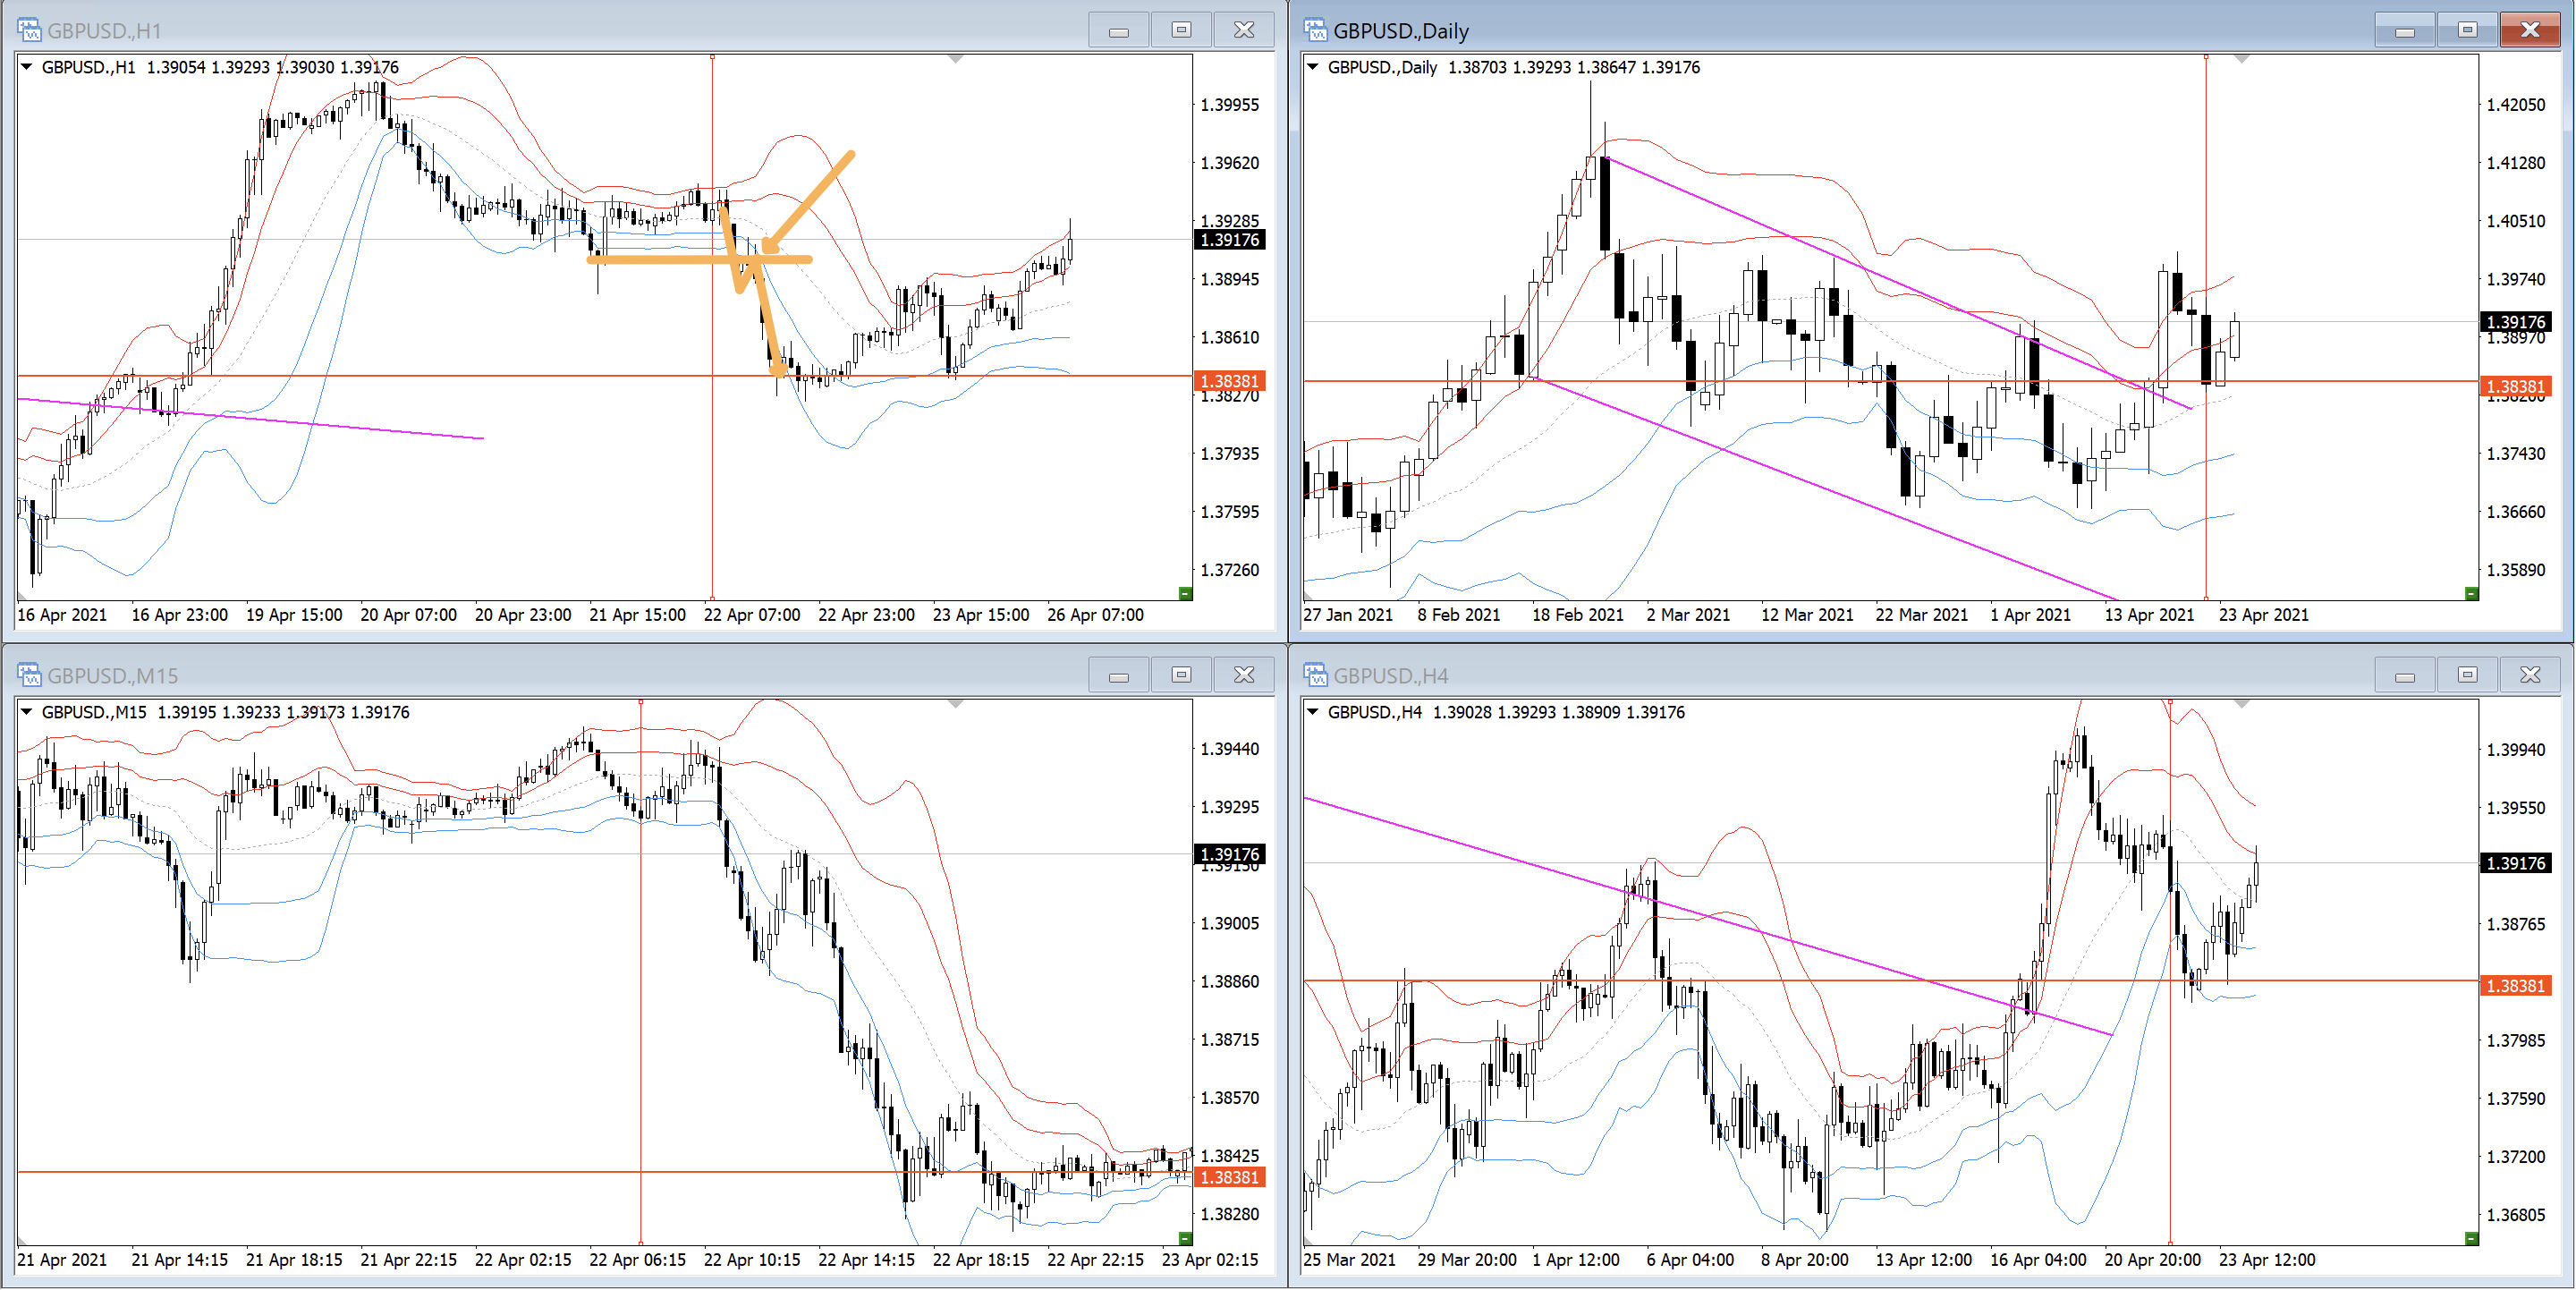2576x1290 pixels.
Task: Click the GBPUSD H4 chart window icon
Action: tap(1315, 675)
